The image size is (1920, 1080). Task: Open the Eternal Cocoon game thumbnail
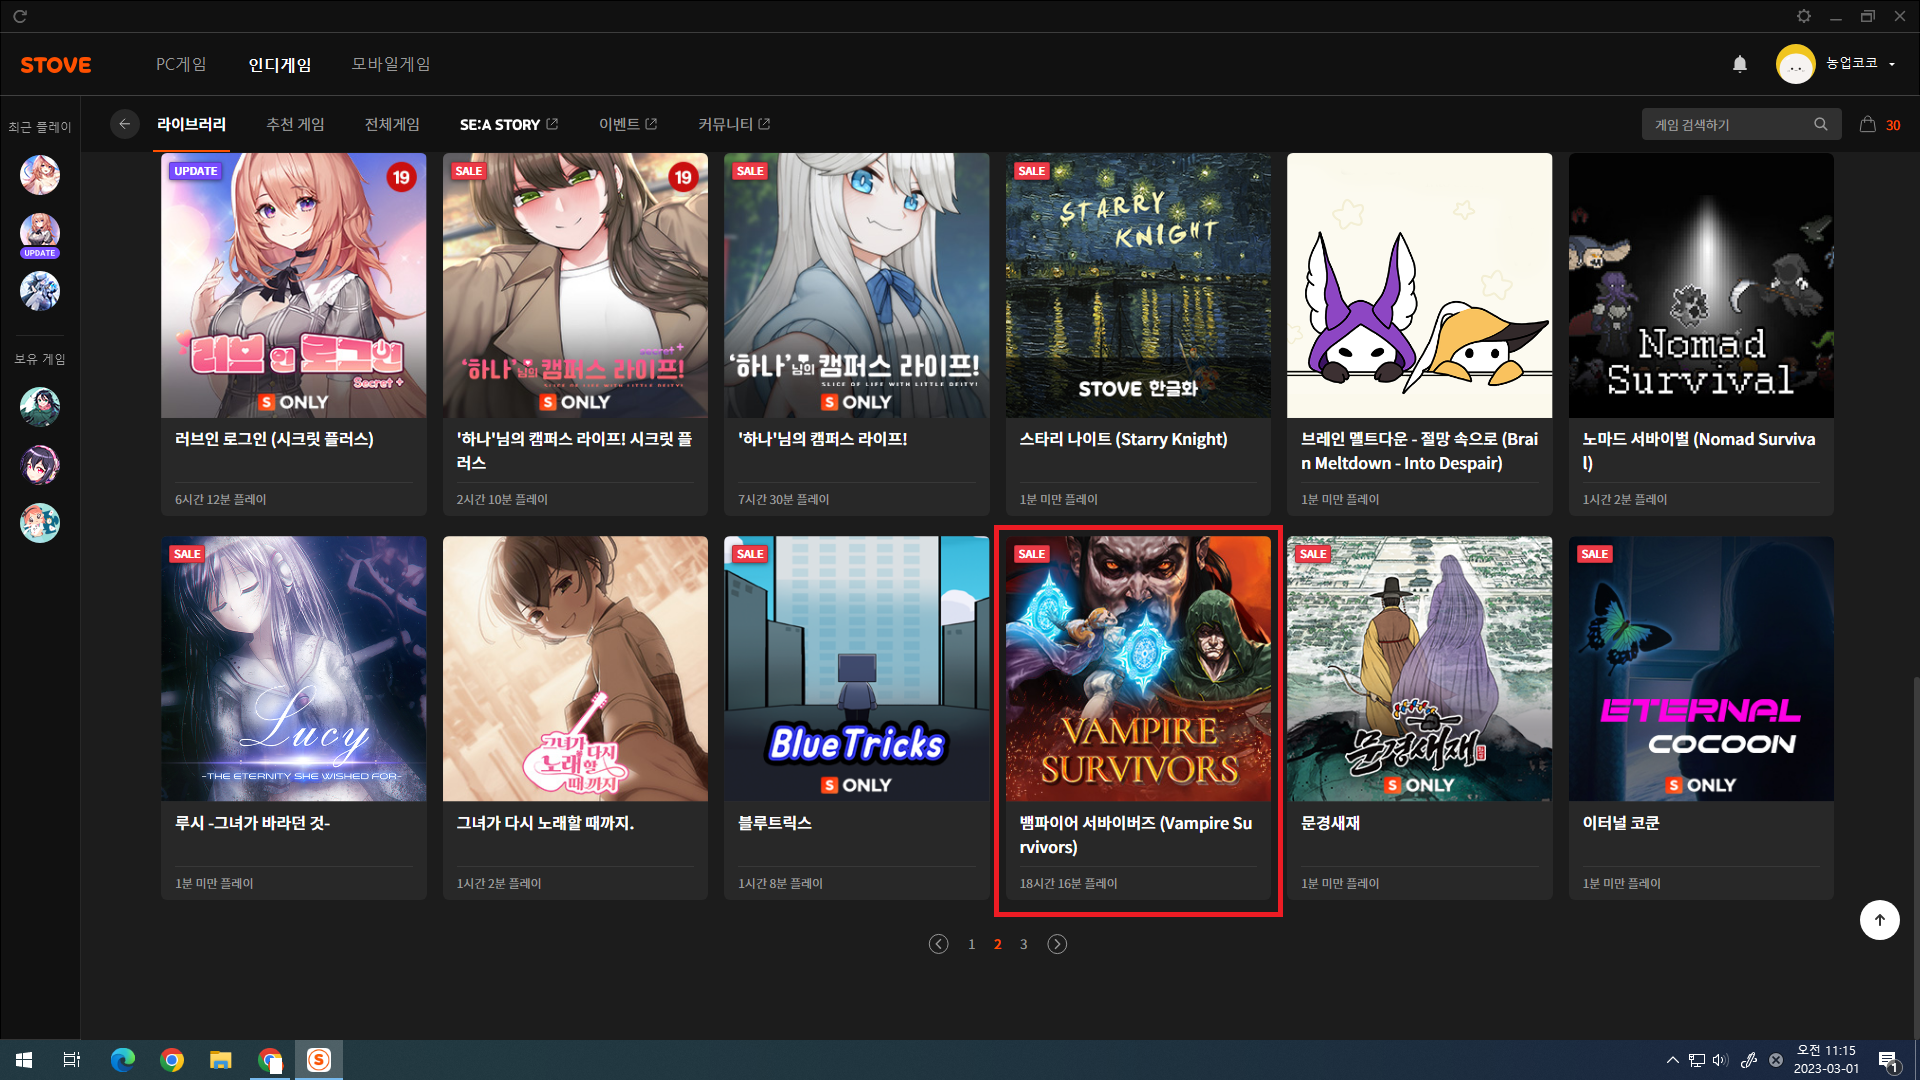pyautogui.click(x=1700, y=668)
